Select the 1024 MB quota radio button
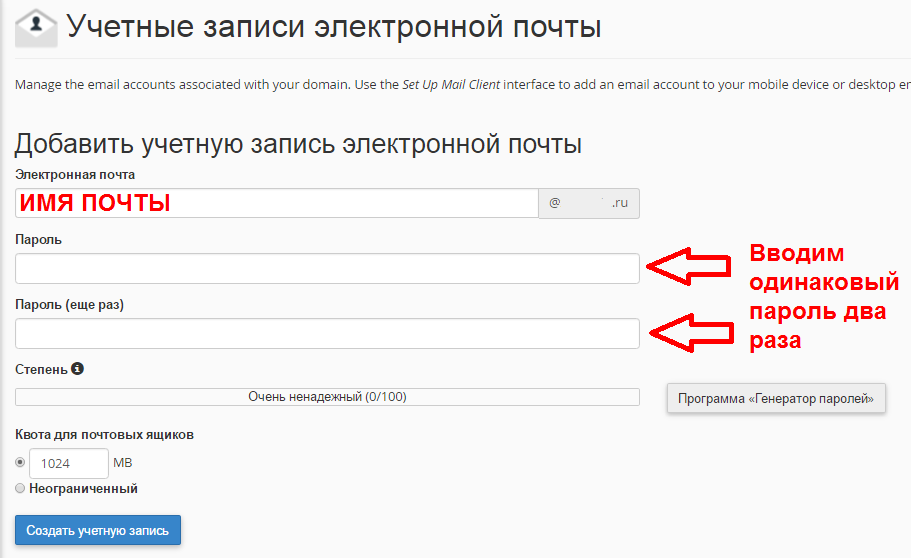 coord(20,463)
